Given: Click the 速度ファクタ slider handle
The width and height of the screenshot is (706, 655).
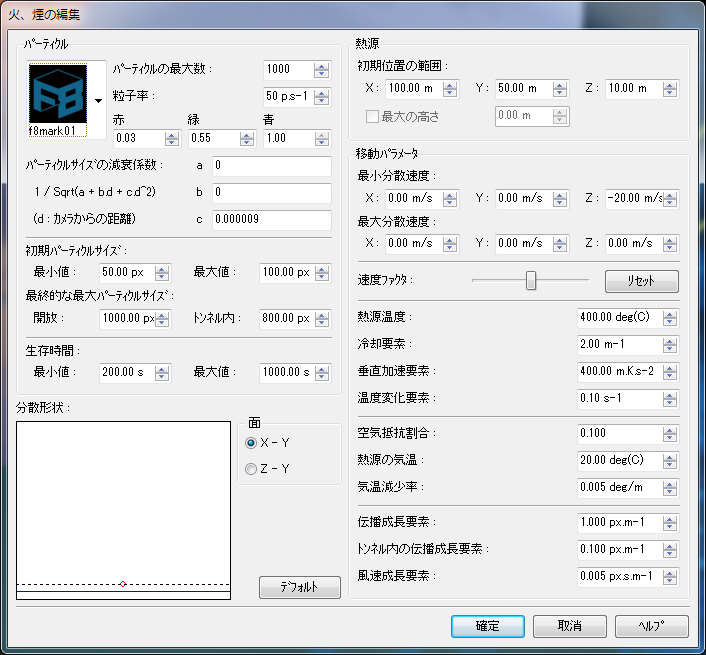Looking at the screenshot, I should click(x=531, y=280).
